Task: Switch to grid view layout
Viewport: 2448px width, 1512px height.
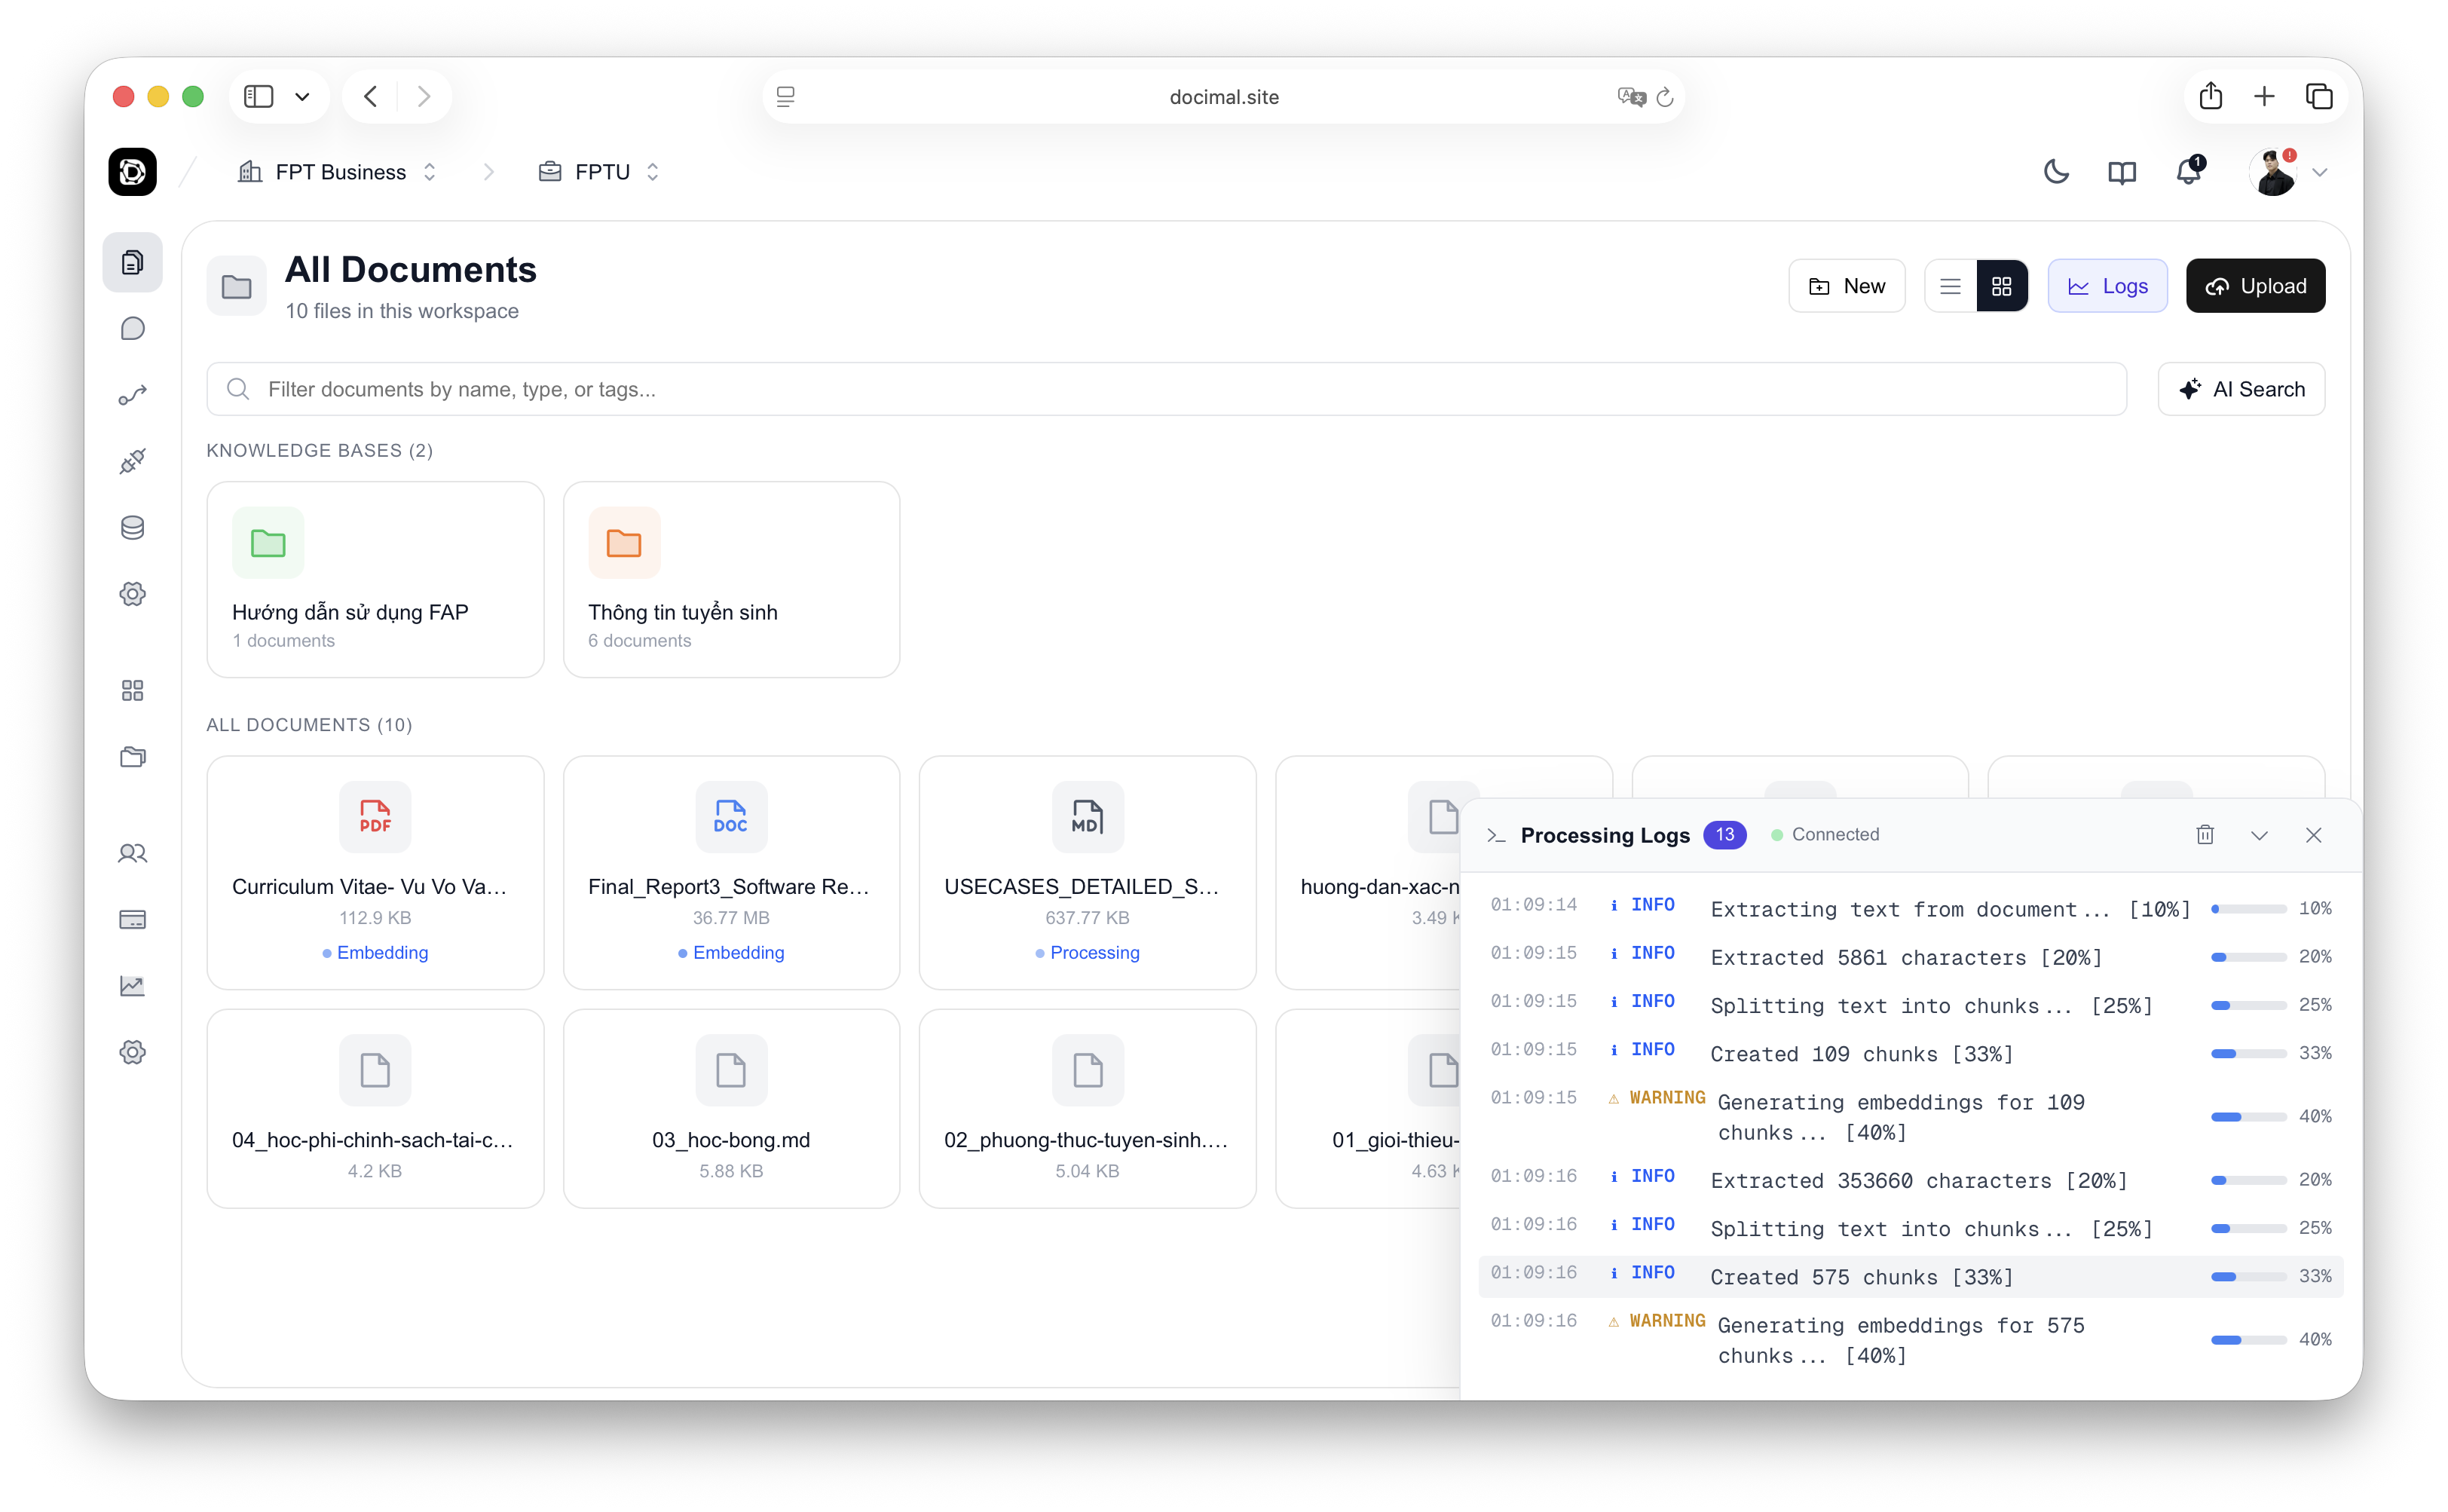Action: point(2001,287)
